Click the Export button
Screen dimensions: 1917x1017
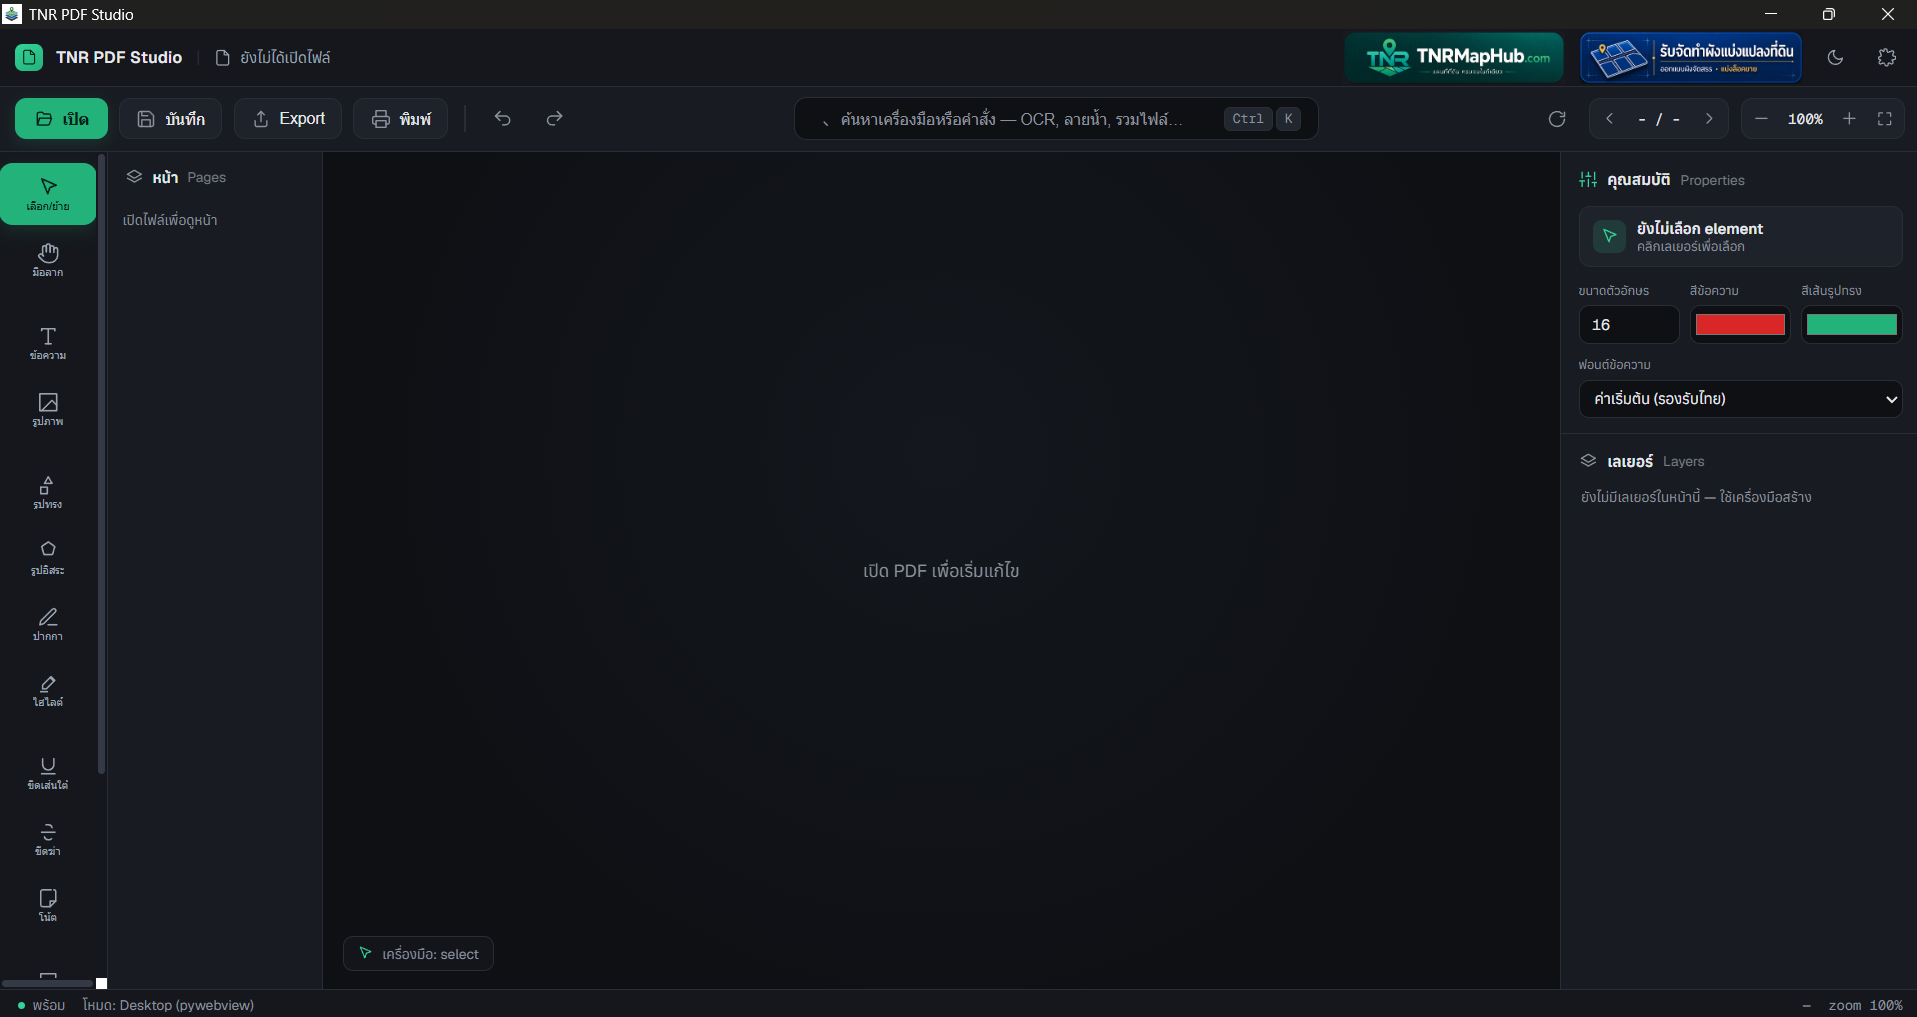click(x=288, y=119)
